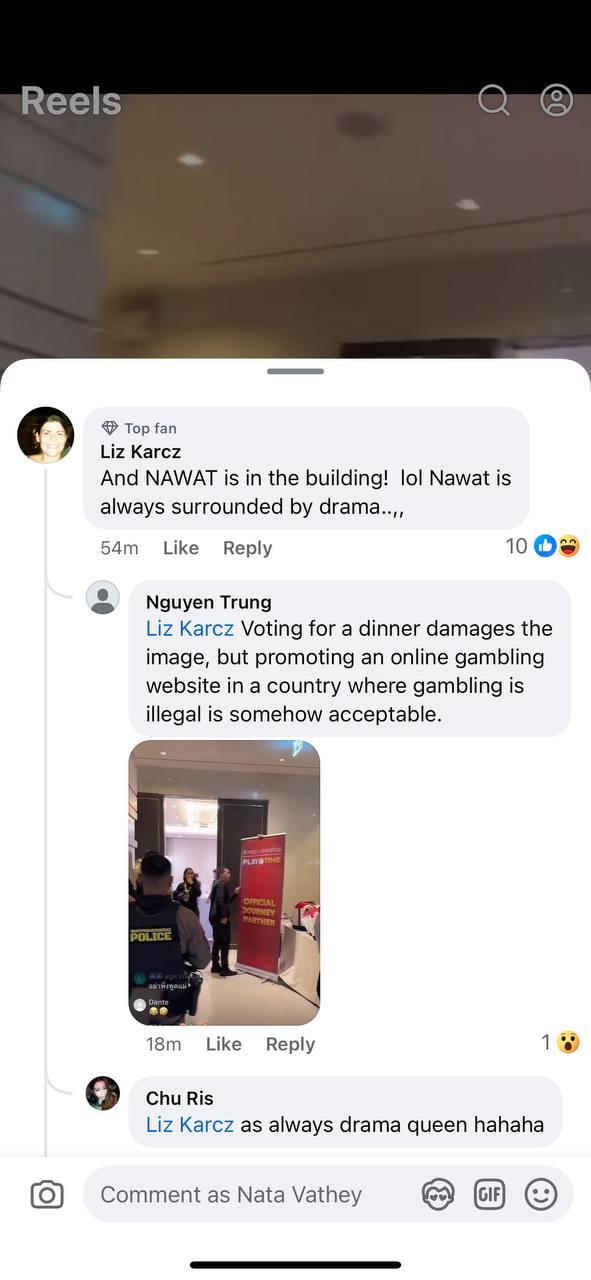The image size is (591, 1280).
Task: Open Chu Ris's avatar
Action: pyautogui.click(x=103, y=1093)
